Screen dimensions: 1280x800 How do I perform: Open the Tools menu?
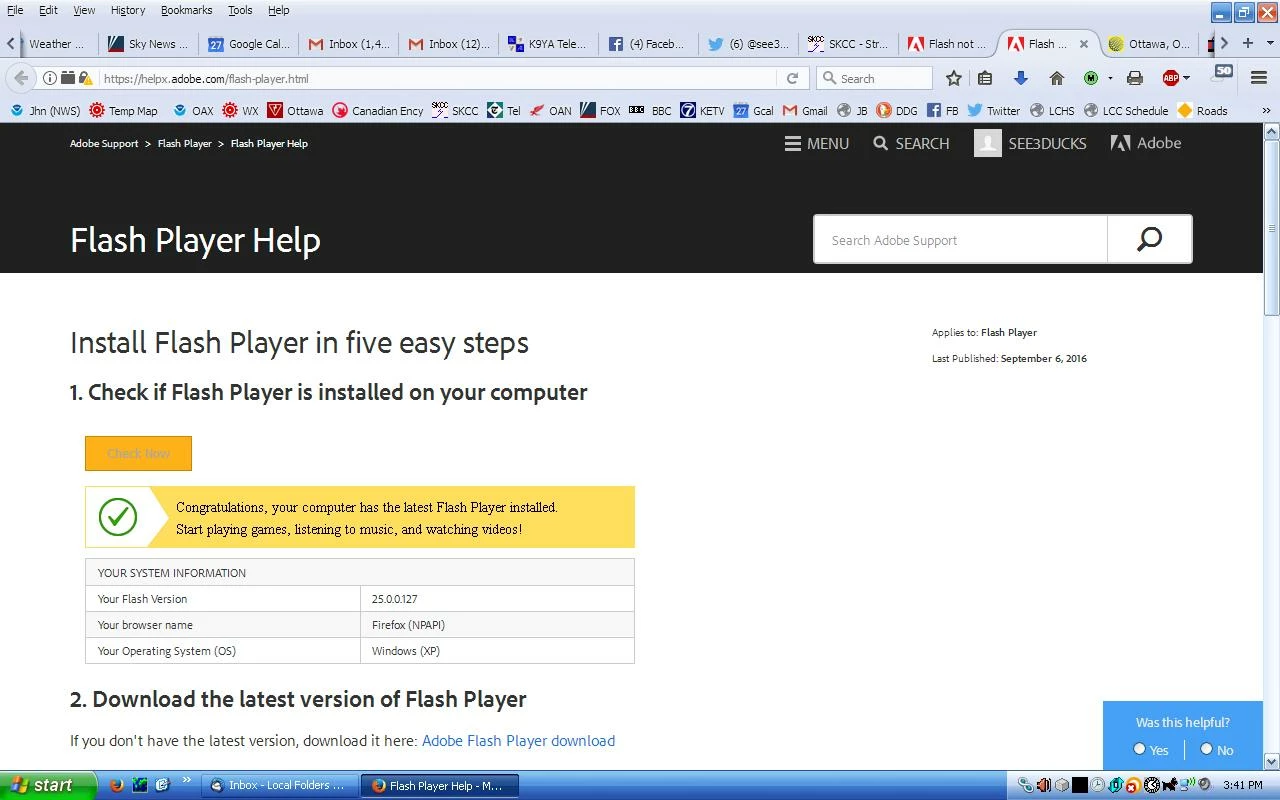pos(240,10)
